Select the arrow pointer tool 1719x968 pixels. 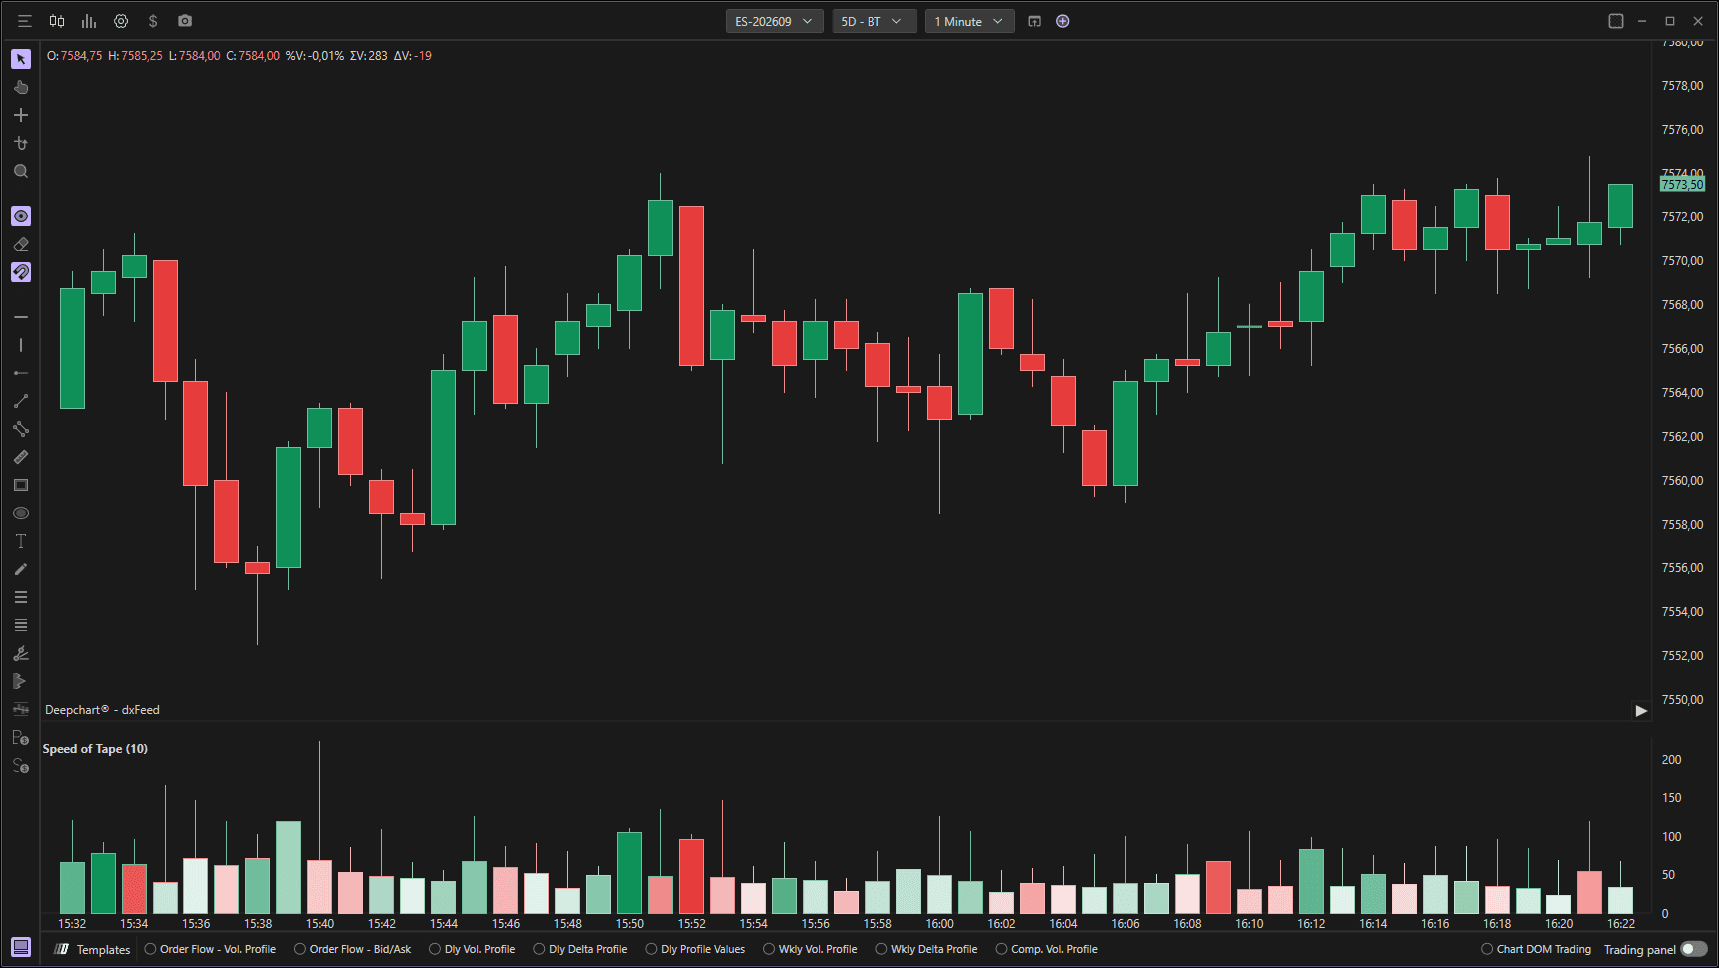(21, 59)
